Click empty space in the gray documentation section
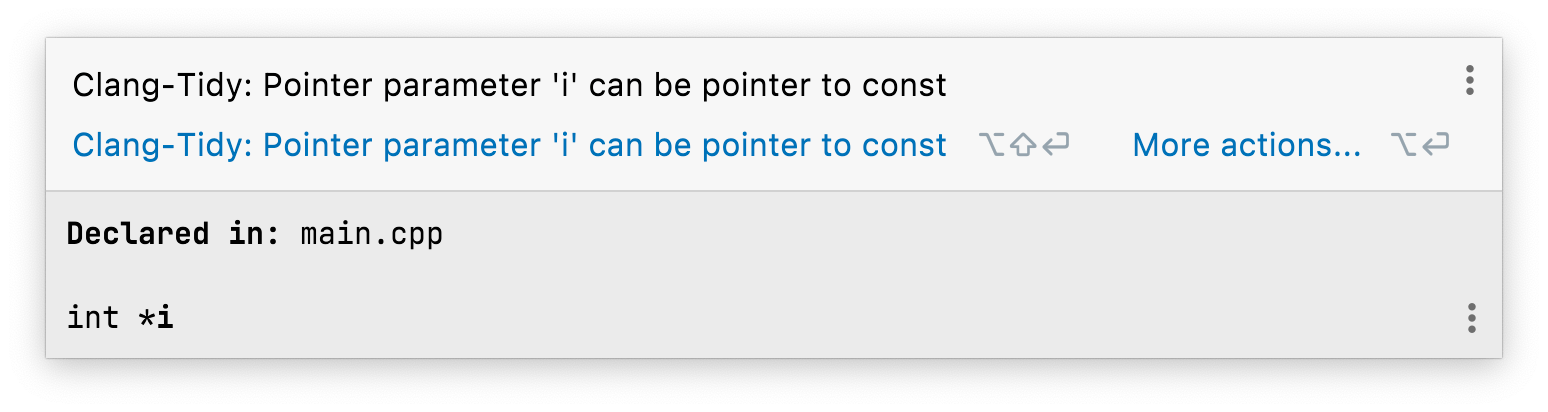Image resolution: width=1548 pixels, height=412 pixels. click(900, 275)
